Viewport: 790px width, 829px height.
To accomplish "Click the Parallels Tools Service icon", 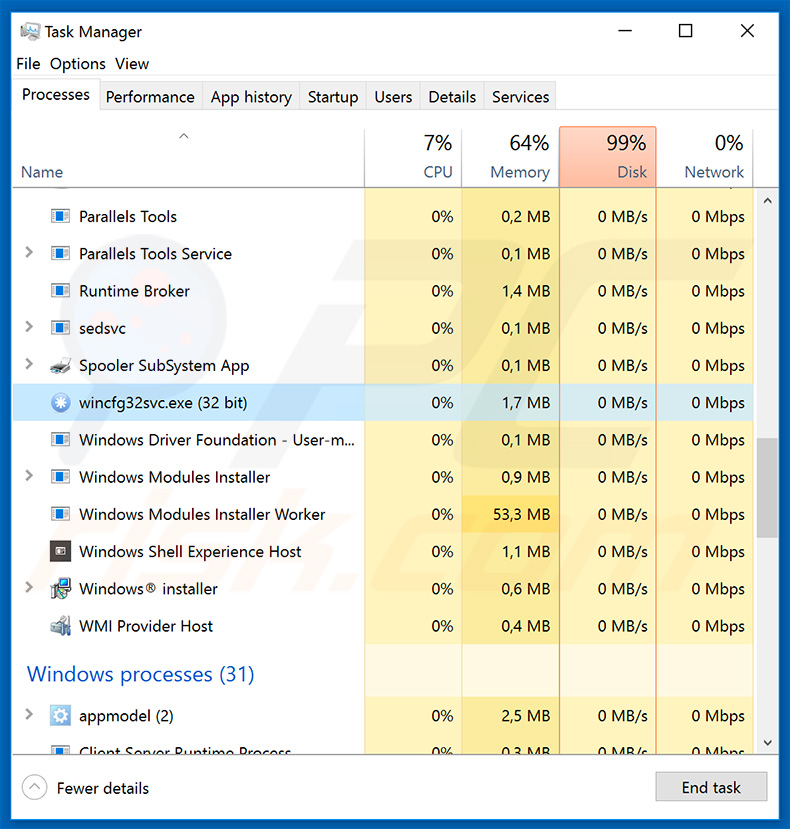I will pyautogui.click(x=60, y=254).
